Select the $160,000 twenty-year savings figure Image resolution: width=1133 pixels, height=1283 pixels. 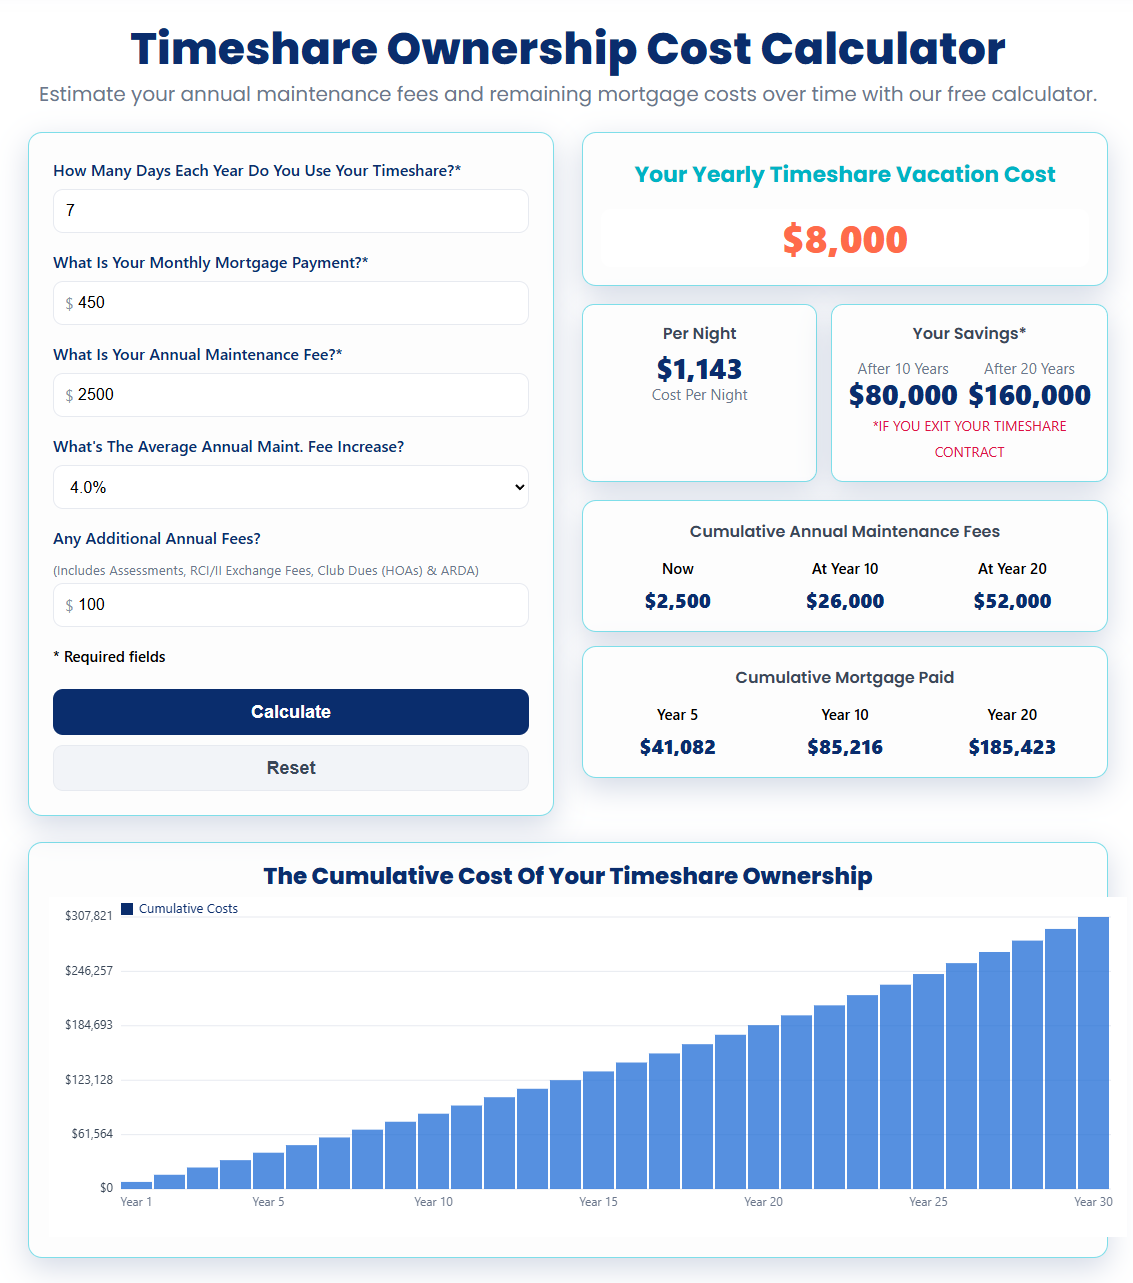1029,395
